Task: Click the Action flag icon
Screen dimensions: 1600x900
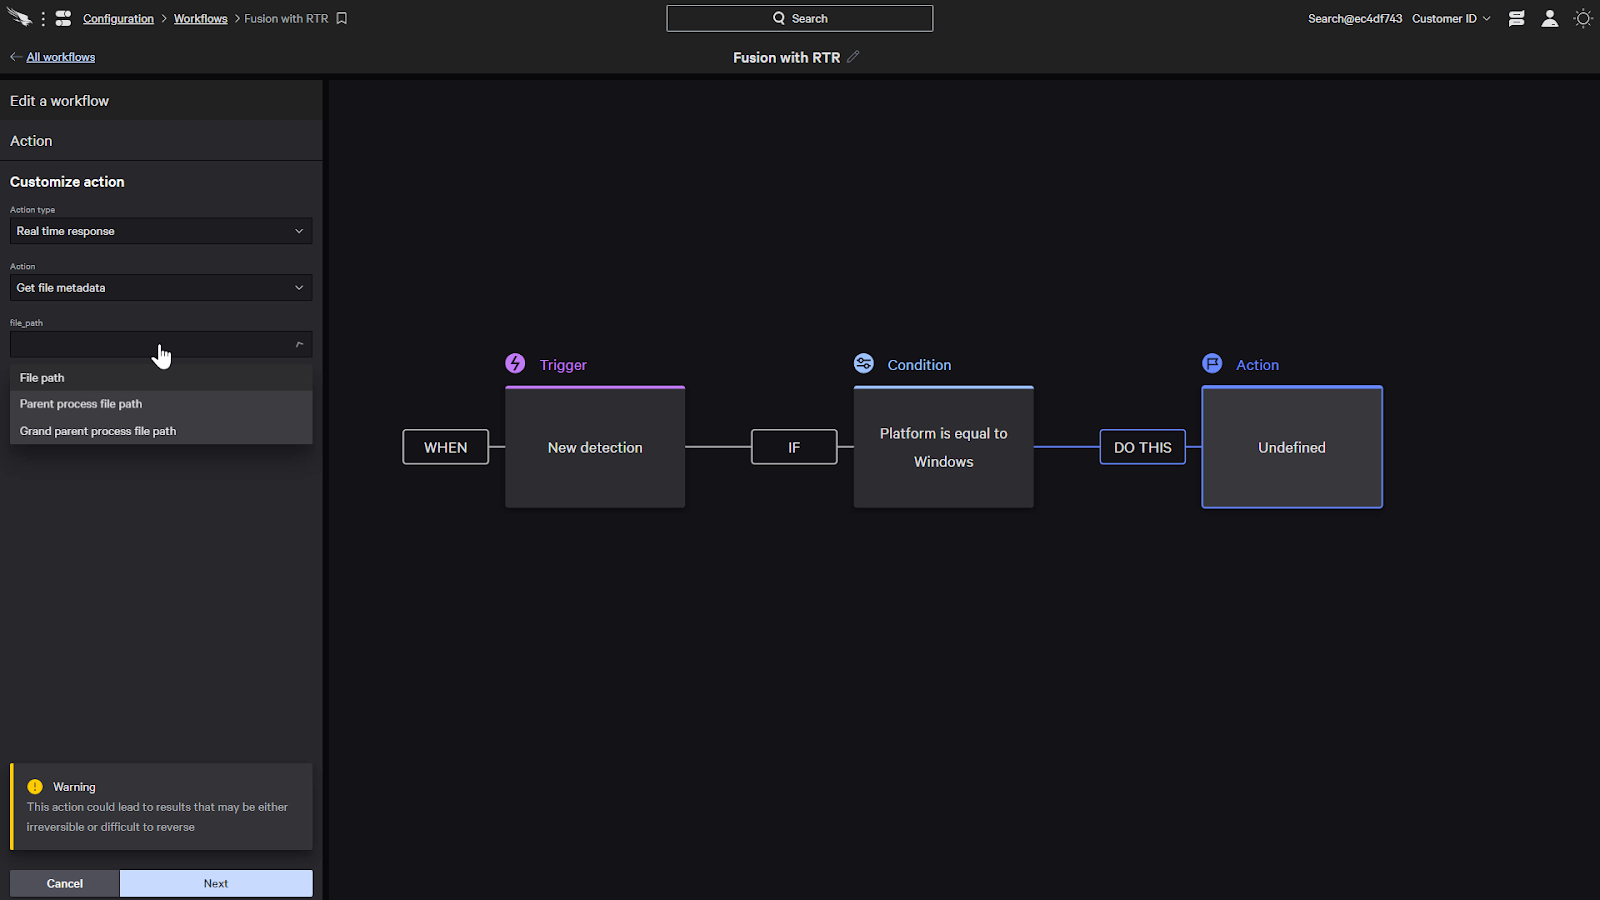Action: click(x=1212, y=363)
